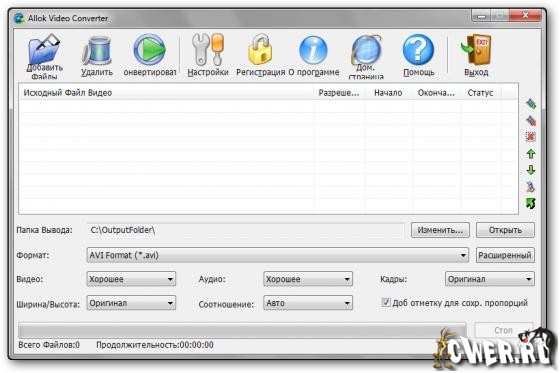Click the Расширенный format button
Screen dimensions: 560x373
505,255
